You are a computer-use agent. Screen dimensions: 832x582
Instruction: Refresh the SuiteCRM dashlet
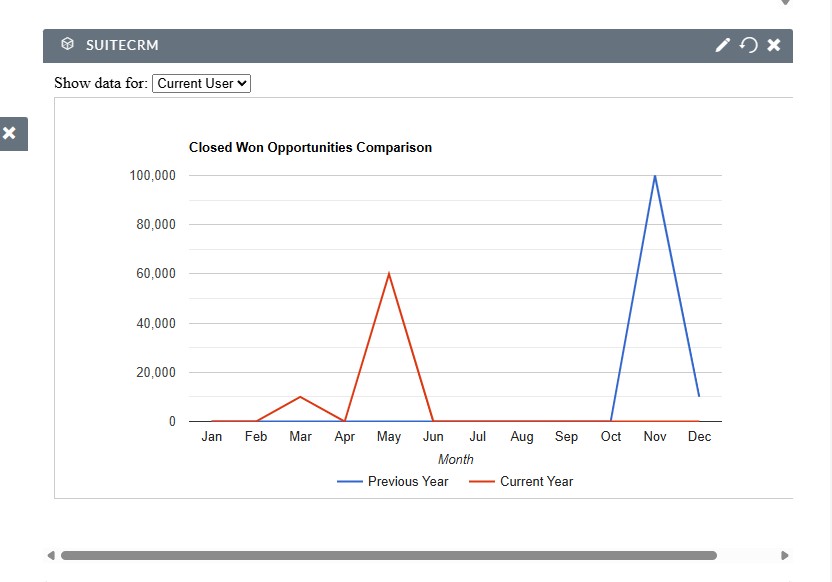click(748, 45)
